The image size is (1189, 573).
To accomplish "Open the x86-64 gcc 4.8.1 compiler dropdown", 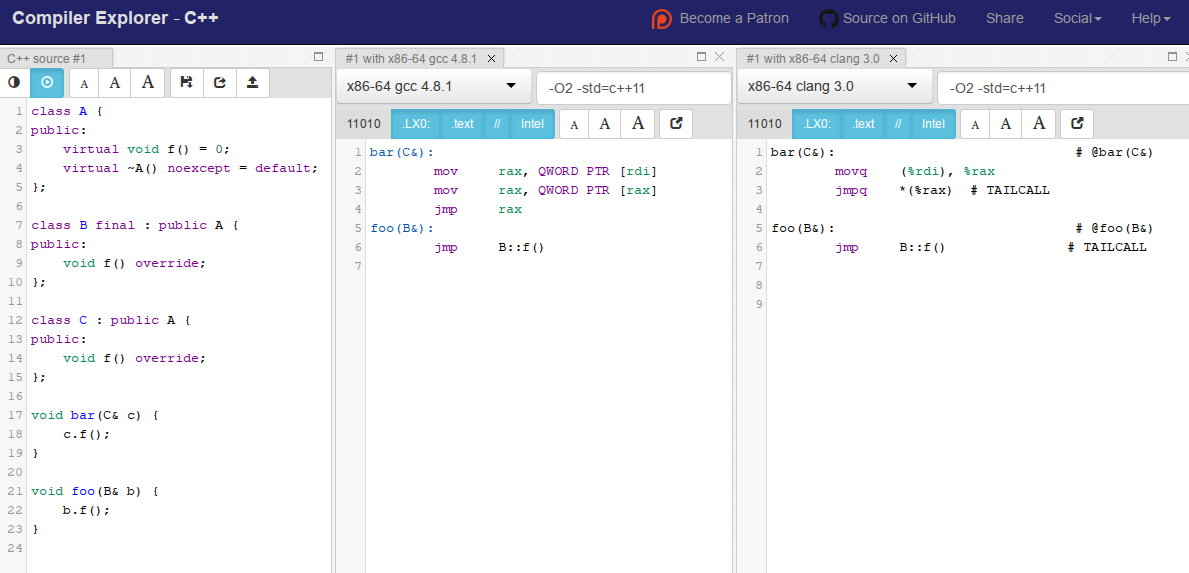I will pyautogui.click(x=433, y=87).
